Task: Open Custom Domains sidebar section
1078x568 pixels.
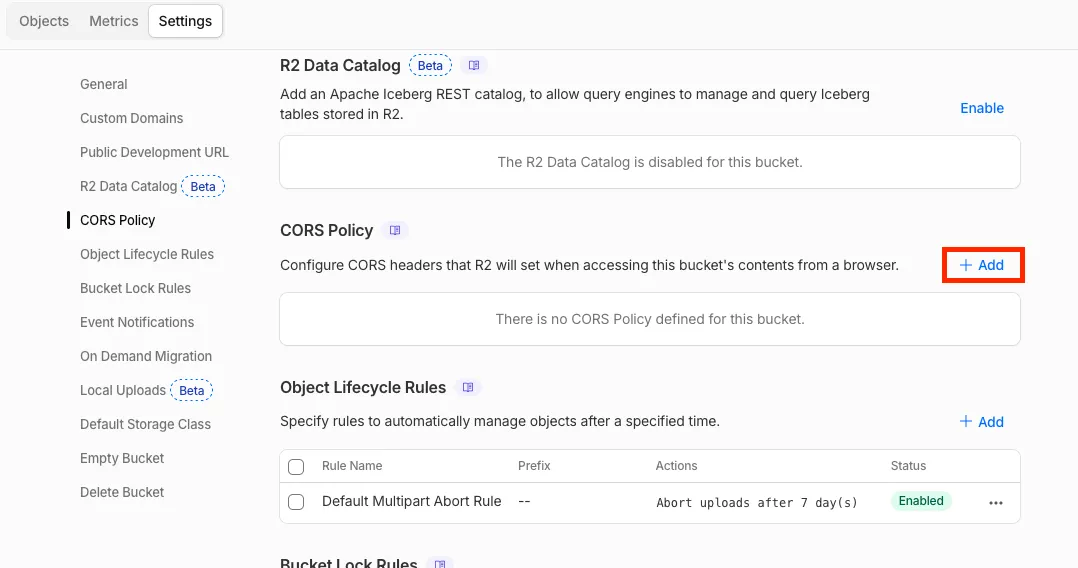Action: click(131, 118)
